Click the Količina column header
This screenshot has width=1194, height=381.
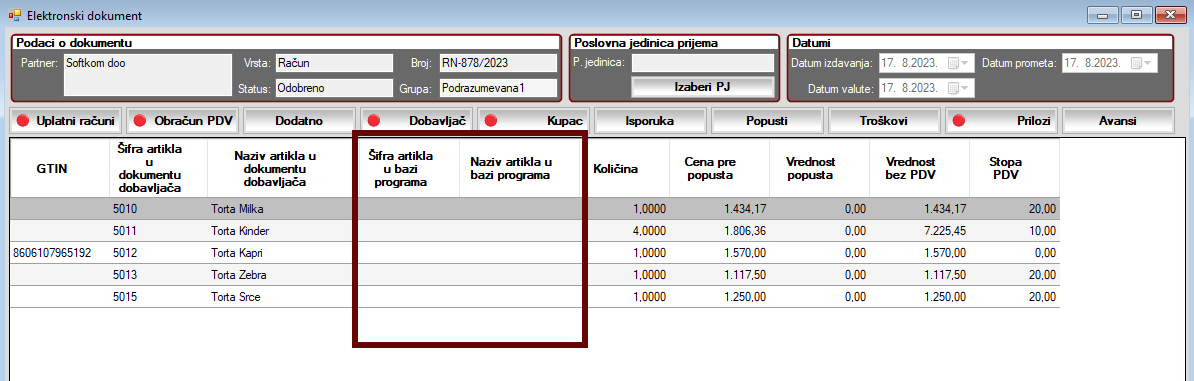tap(627, 168)
